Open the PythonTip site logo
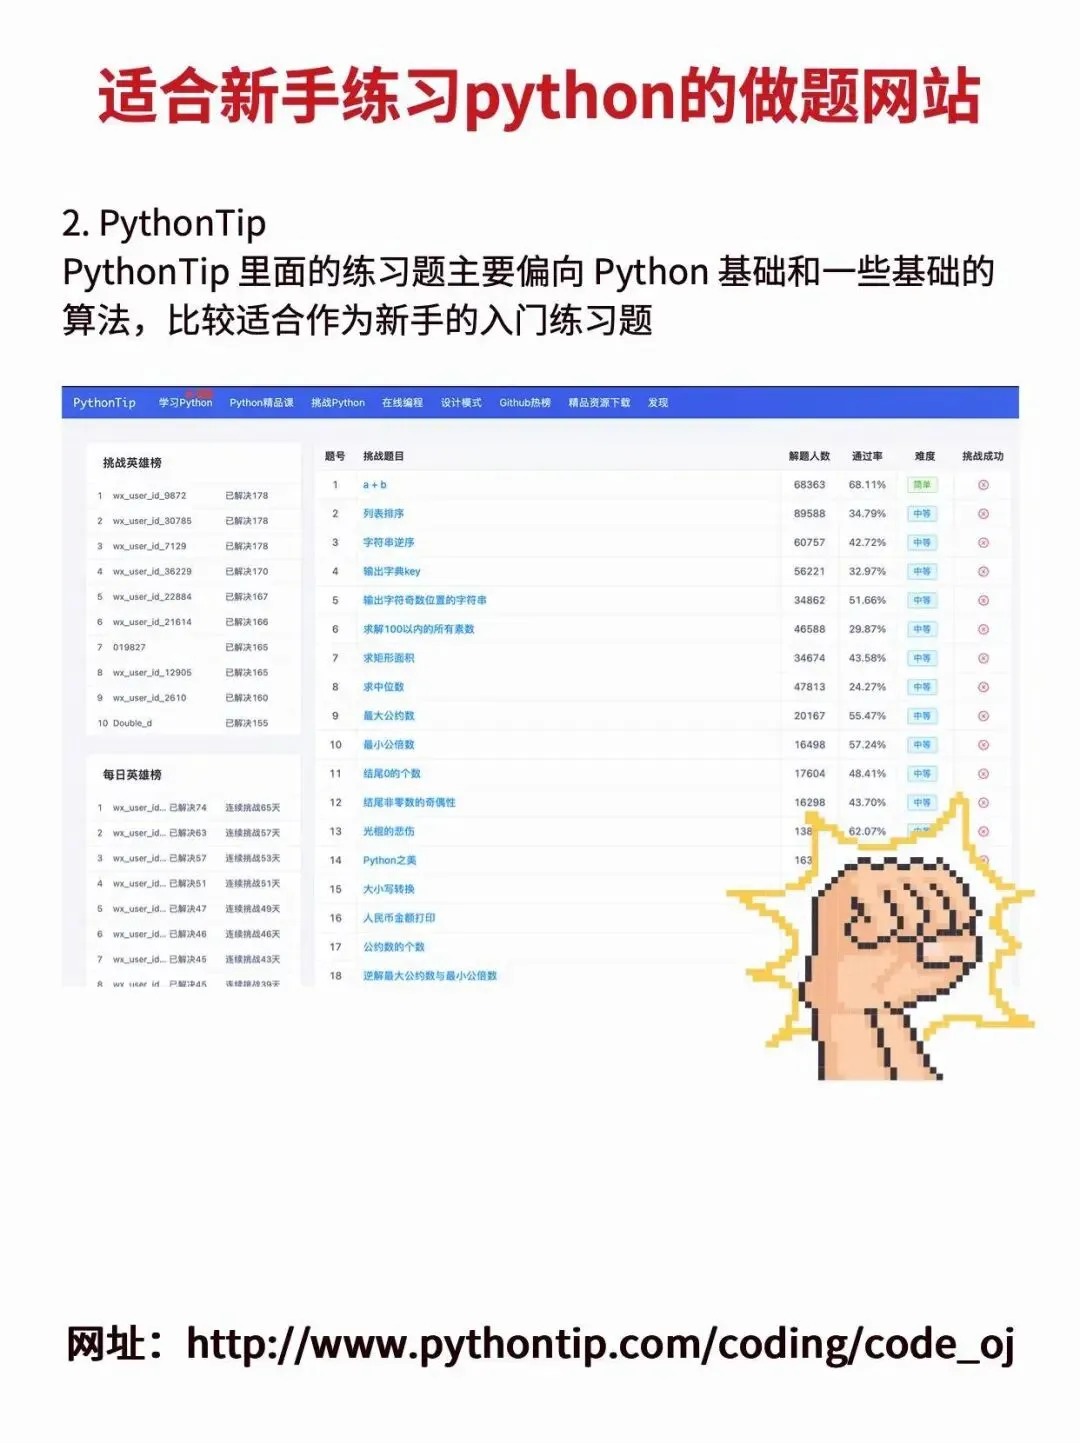The height and width of the screenshot is (1443, 1080). pos(104,403)
